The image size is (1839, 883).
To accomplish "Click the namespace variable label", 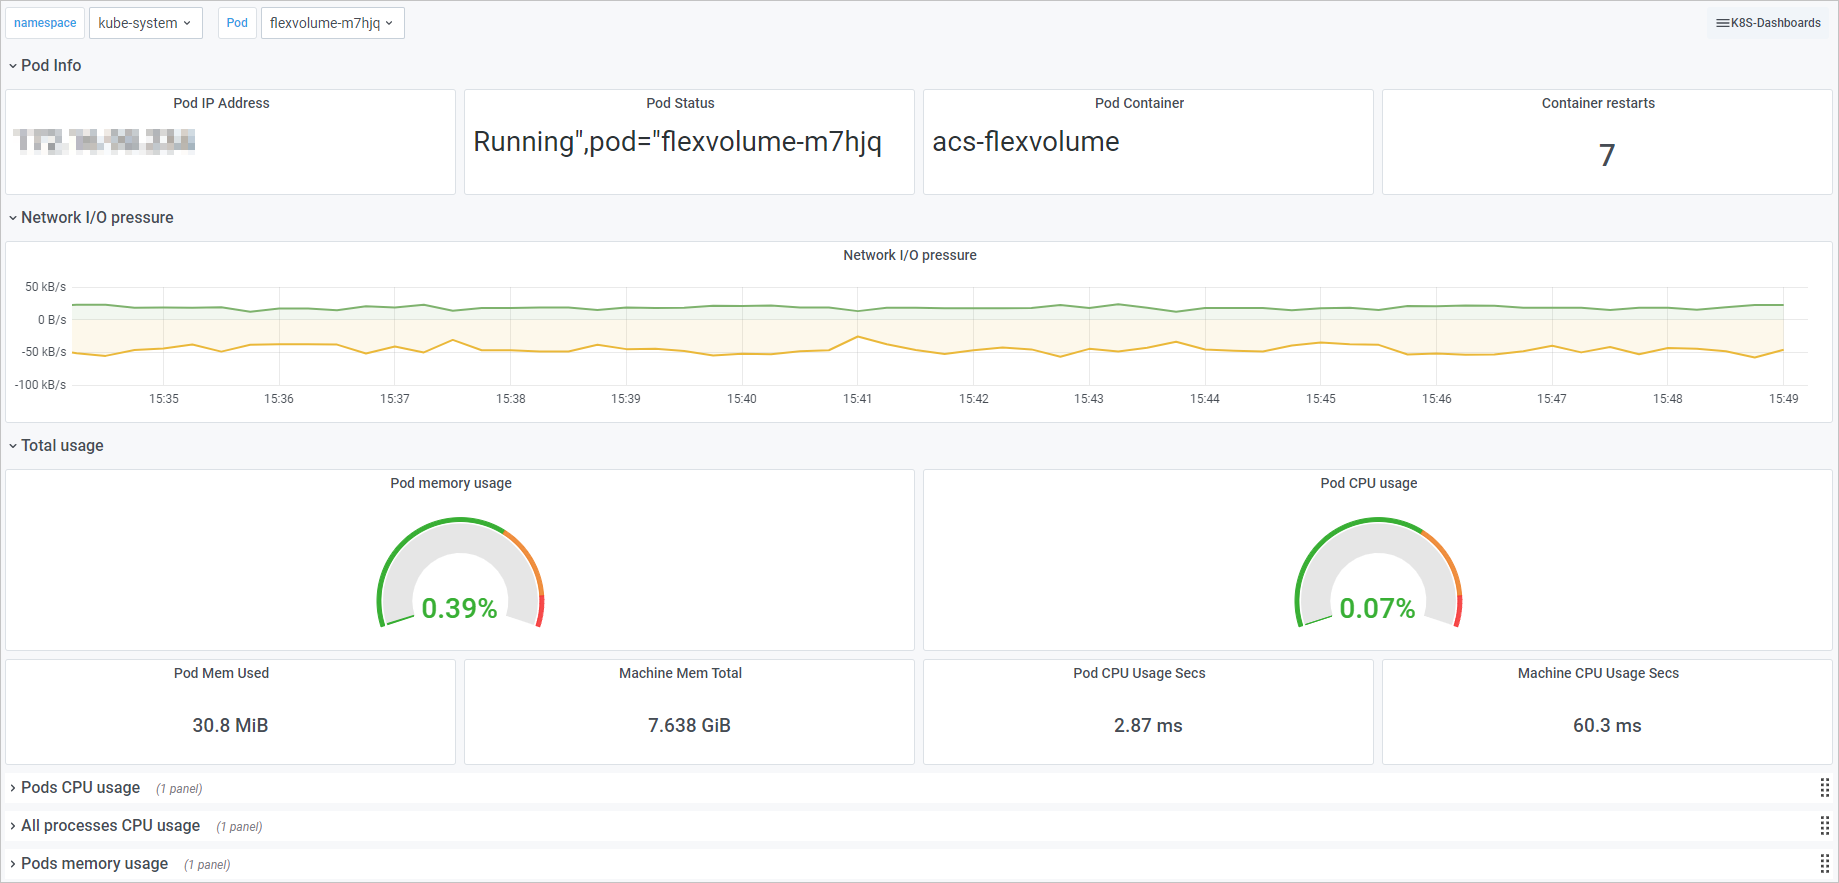I will click(45, 23).
